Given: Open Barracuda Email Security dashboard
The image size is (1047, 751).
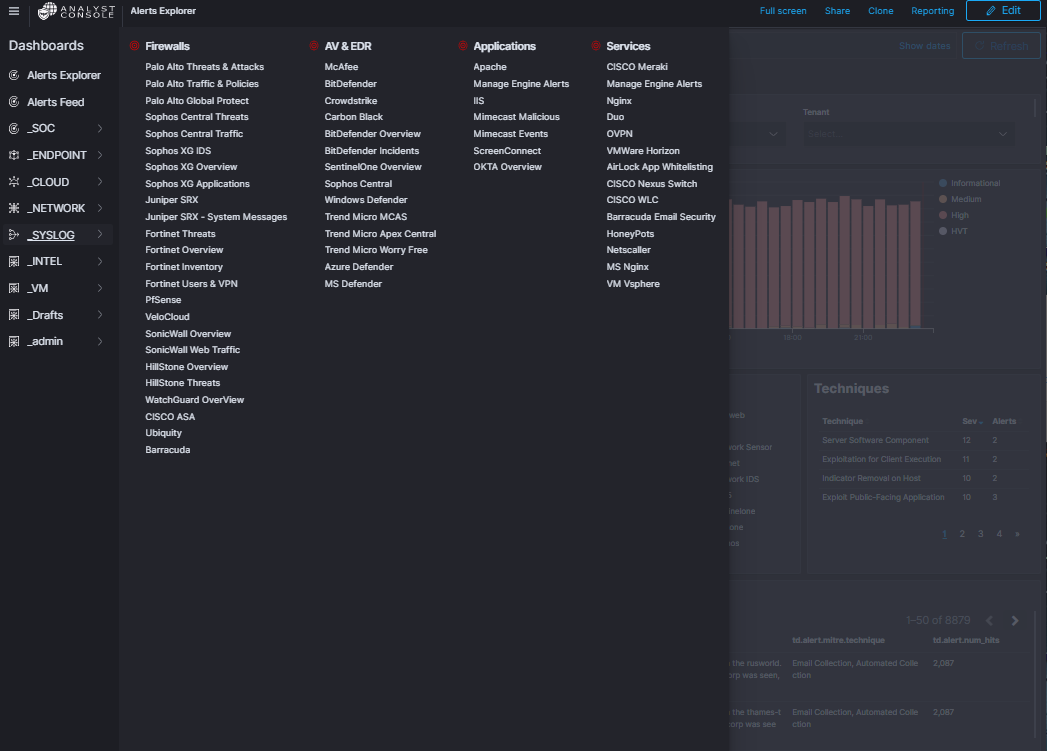Looking at the screenshot, I should point(661,217).
